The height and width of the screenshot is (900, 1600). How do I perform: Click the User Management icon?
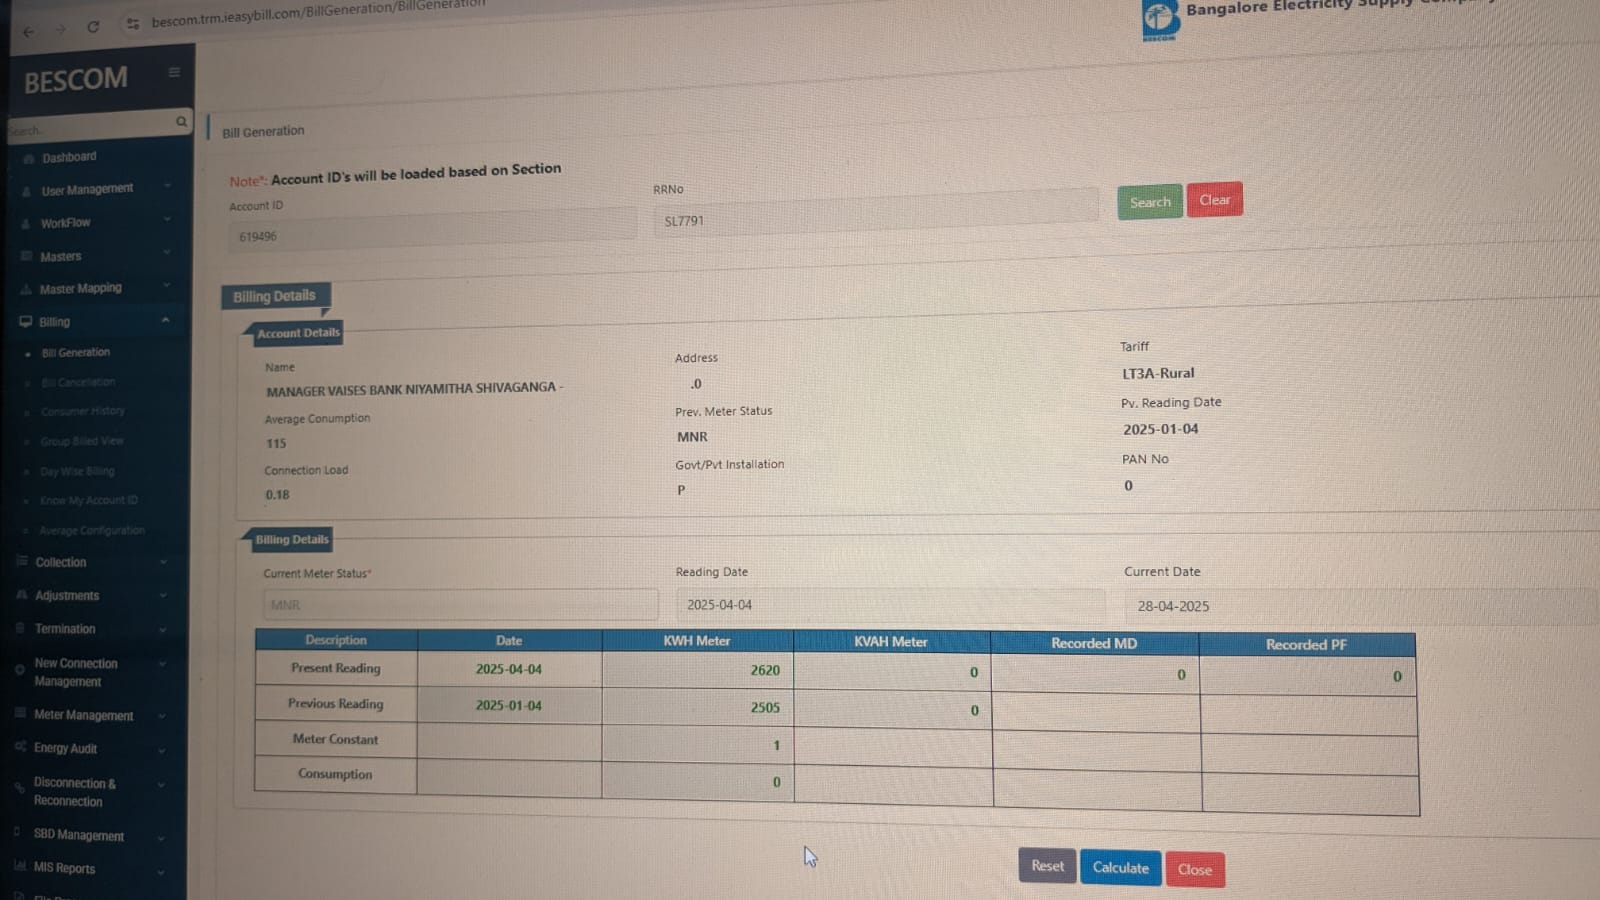click(x=27, y=191)
